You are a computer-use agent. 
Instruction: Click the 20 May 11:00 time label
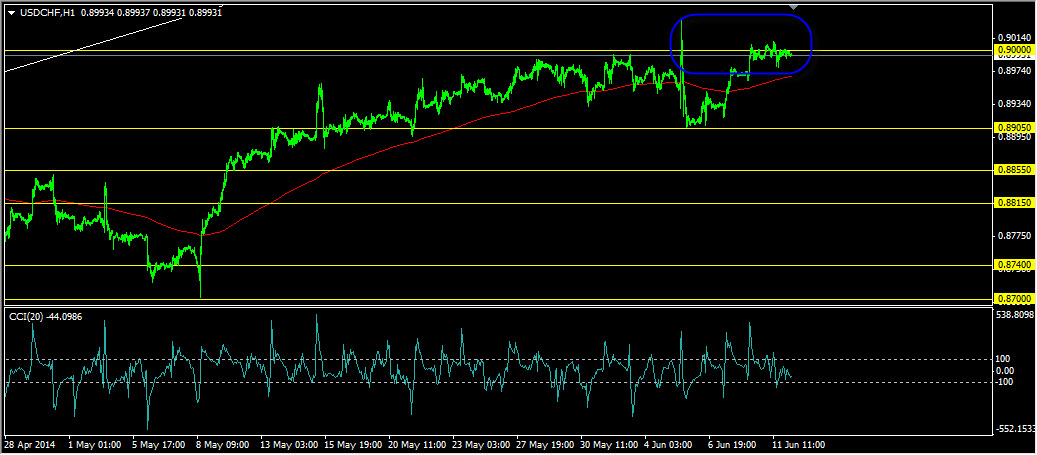pyautogui.click(x=417, y=444)
